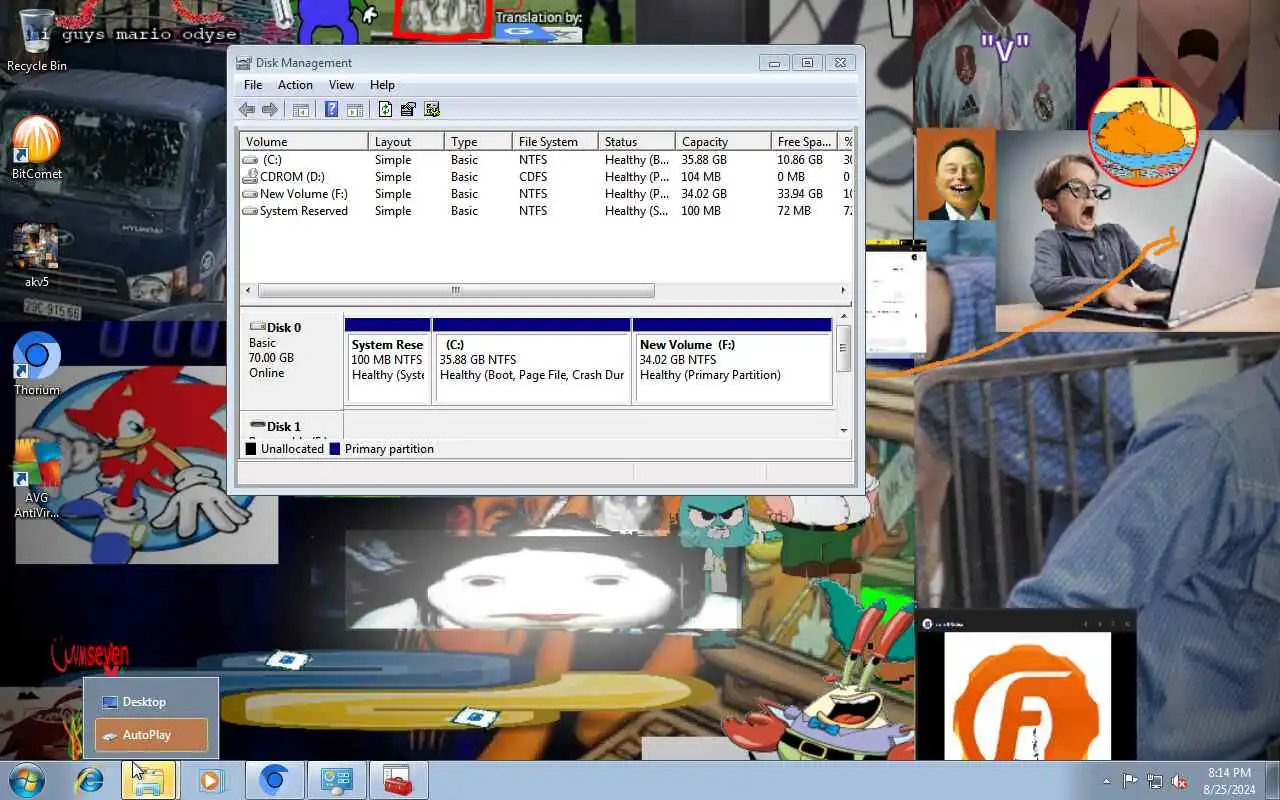Click the Back arrow in Disk Management toolbar
Viewport: 1280px width, 800px height.
click(247, 110)
